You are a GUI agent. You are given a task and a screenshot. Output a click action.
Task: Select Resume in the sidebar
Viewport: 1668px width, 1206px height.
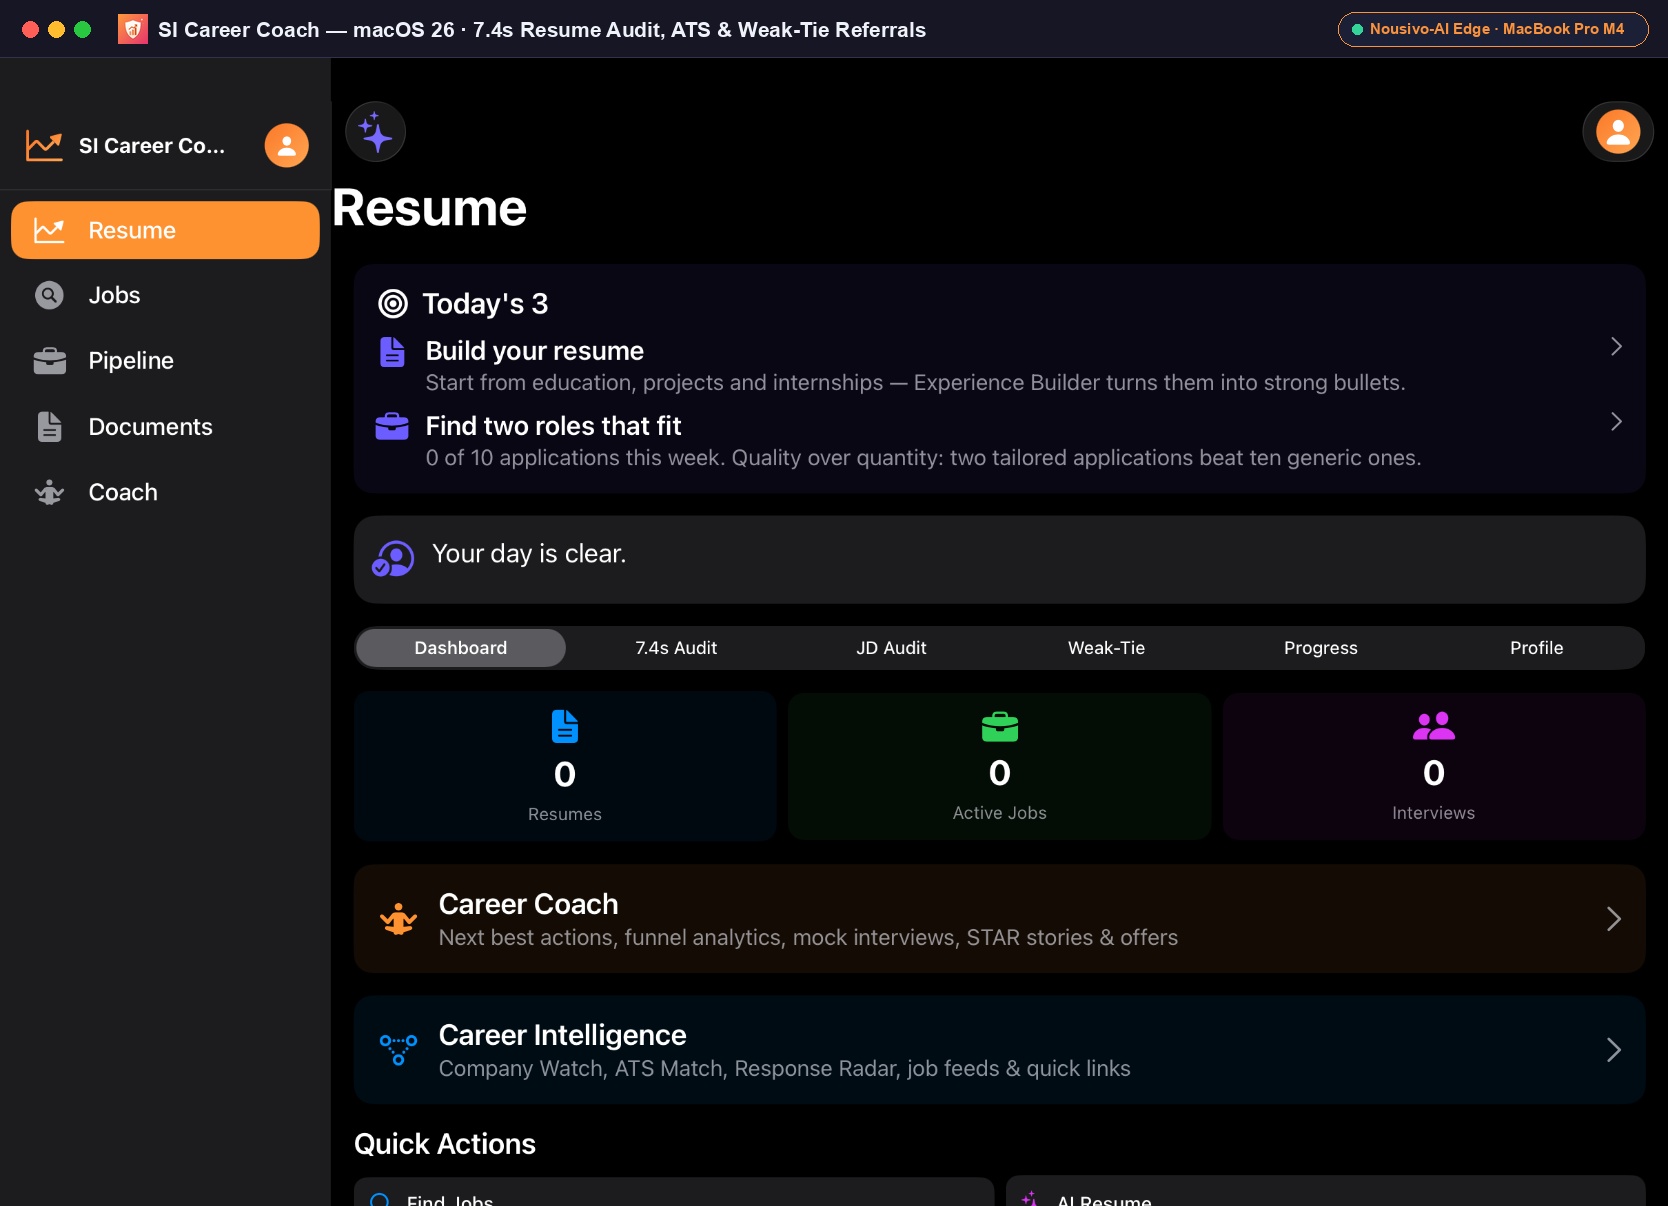coord(165,230)
